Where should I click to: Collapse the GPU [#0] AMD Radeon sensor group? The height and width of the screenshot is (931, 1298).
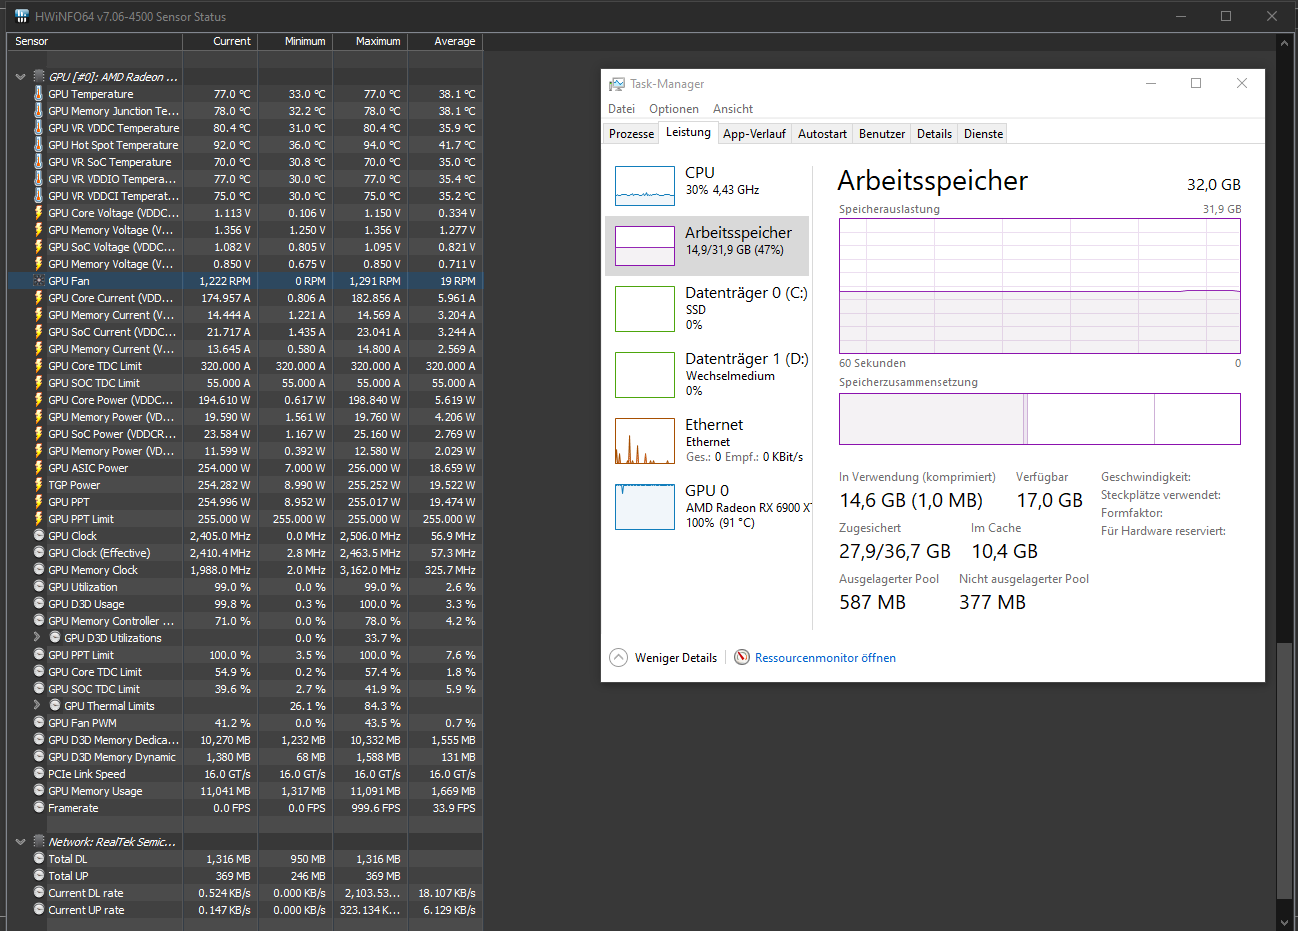(x=20, y=77)
